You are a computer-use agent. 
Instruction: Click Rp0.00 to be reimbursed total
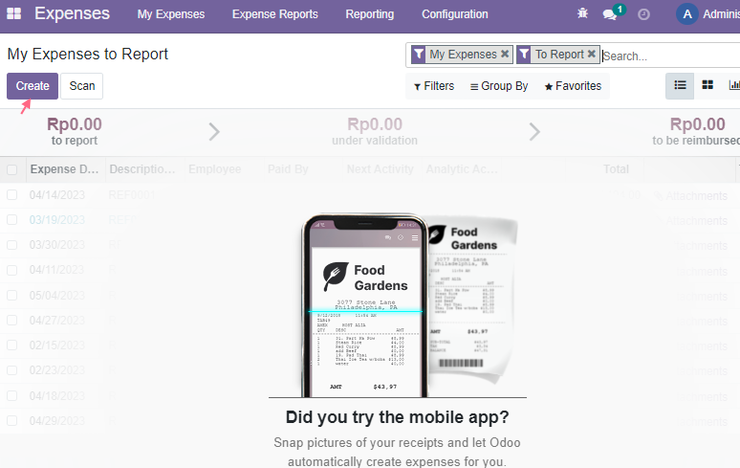click(698, 125)
